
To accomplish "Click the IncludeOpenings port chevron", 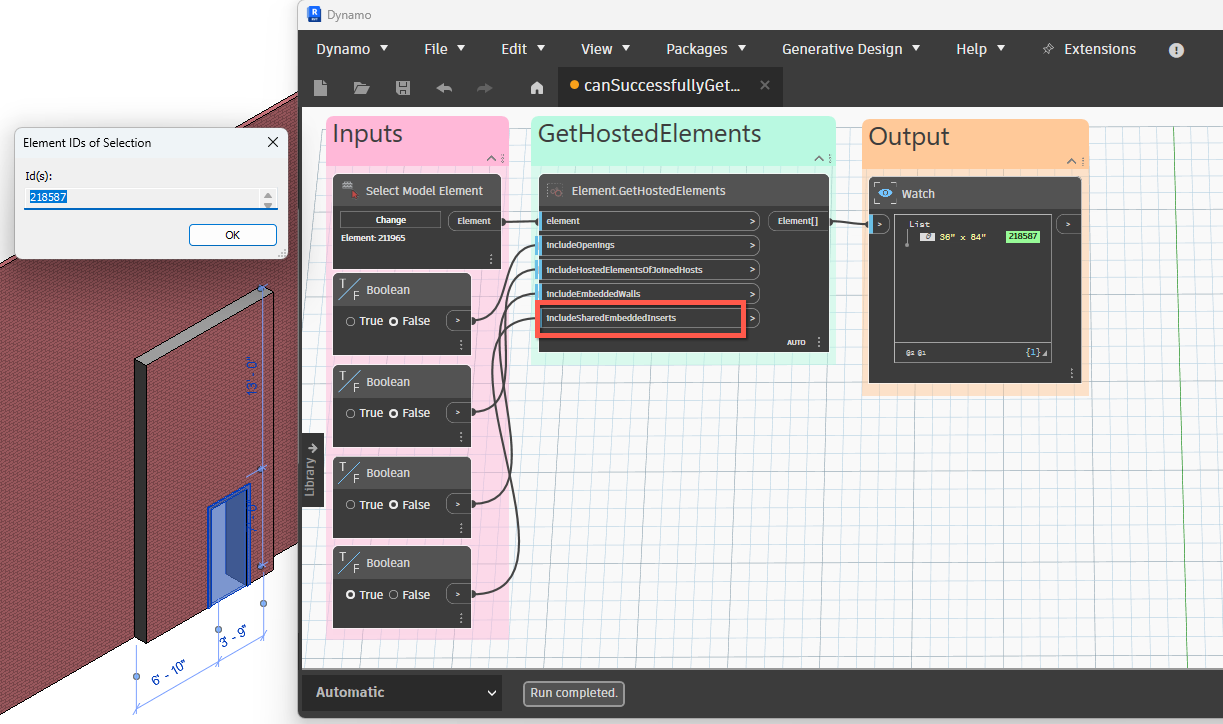I will pyautogui.click(x=752, y=245).
